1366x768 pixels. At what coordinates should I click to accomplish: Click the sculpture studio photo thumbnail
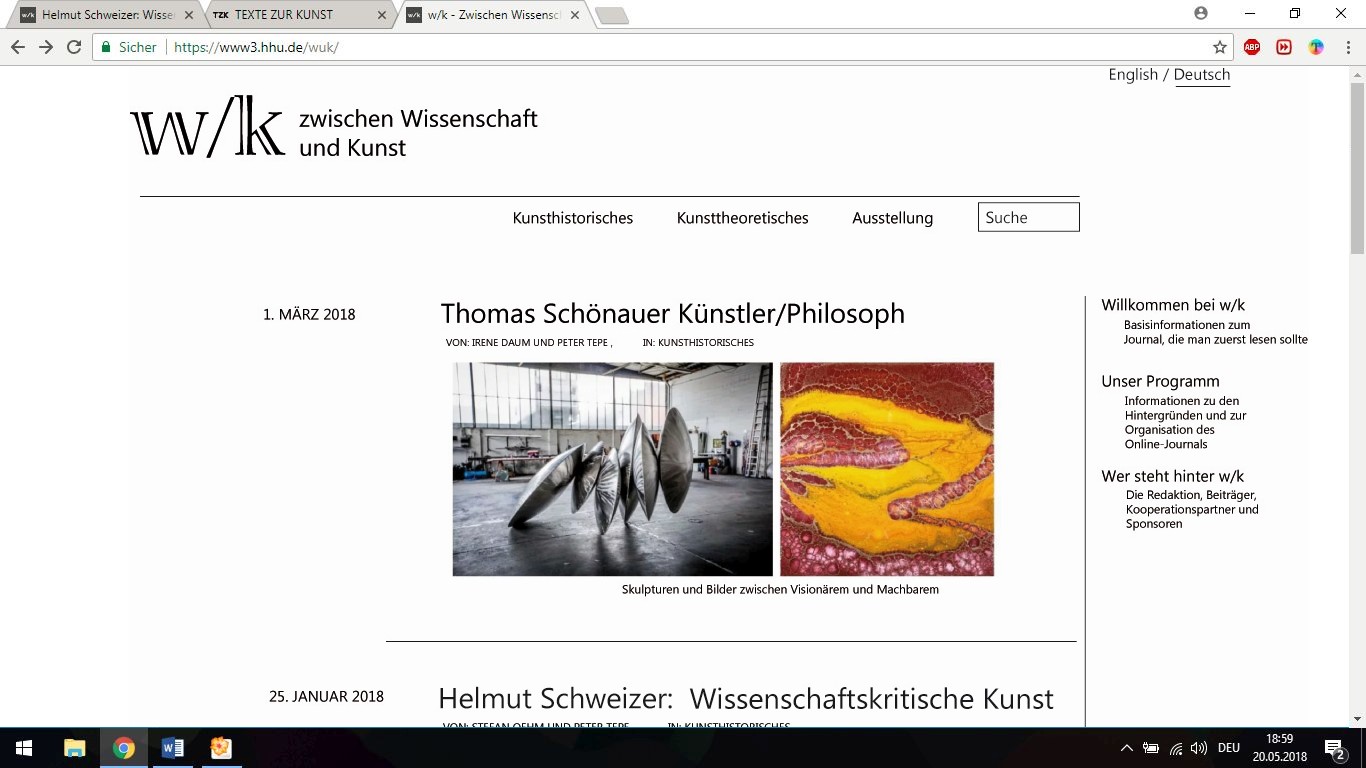click(612, 469)
